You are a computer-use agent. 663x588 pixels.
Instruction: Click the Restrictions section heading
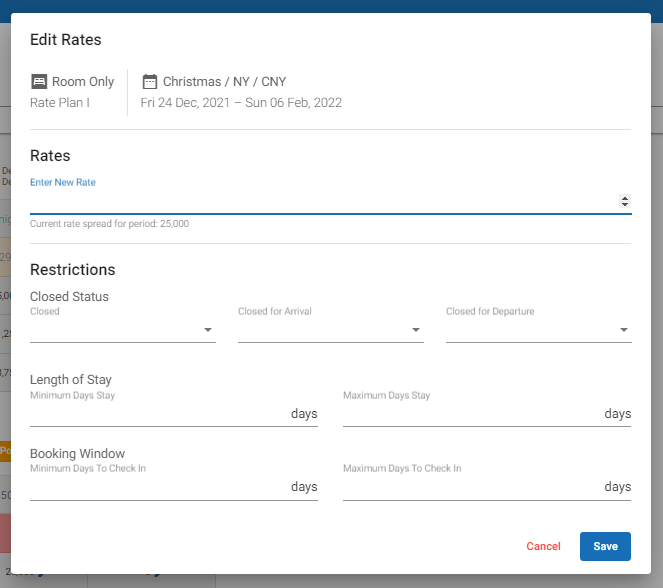[72, 270]
